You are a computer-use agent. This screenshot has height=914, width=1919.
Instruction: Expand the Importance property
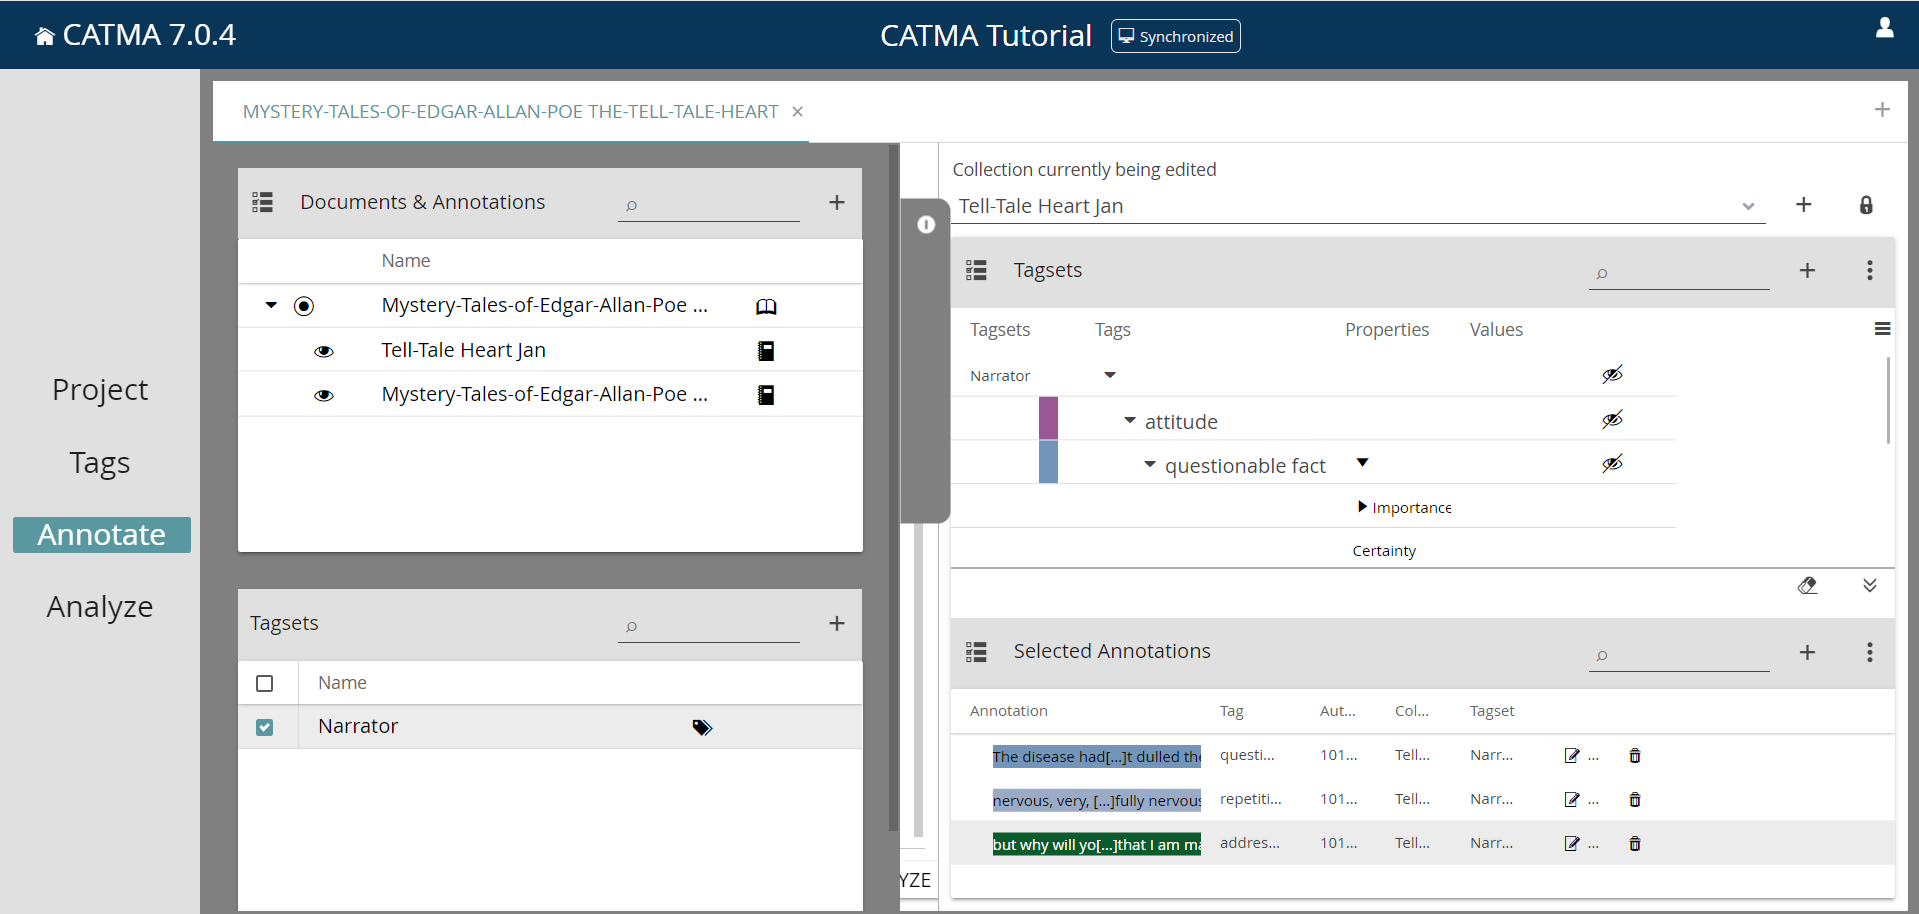(x=1362, y=507)
